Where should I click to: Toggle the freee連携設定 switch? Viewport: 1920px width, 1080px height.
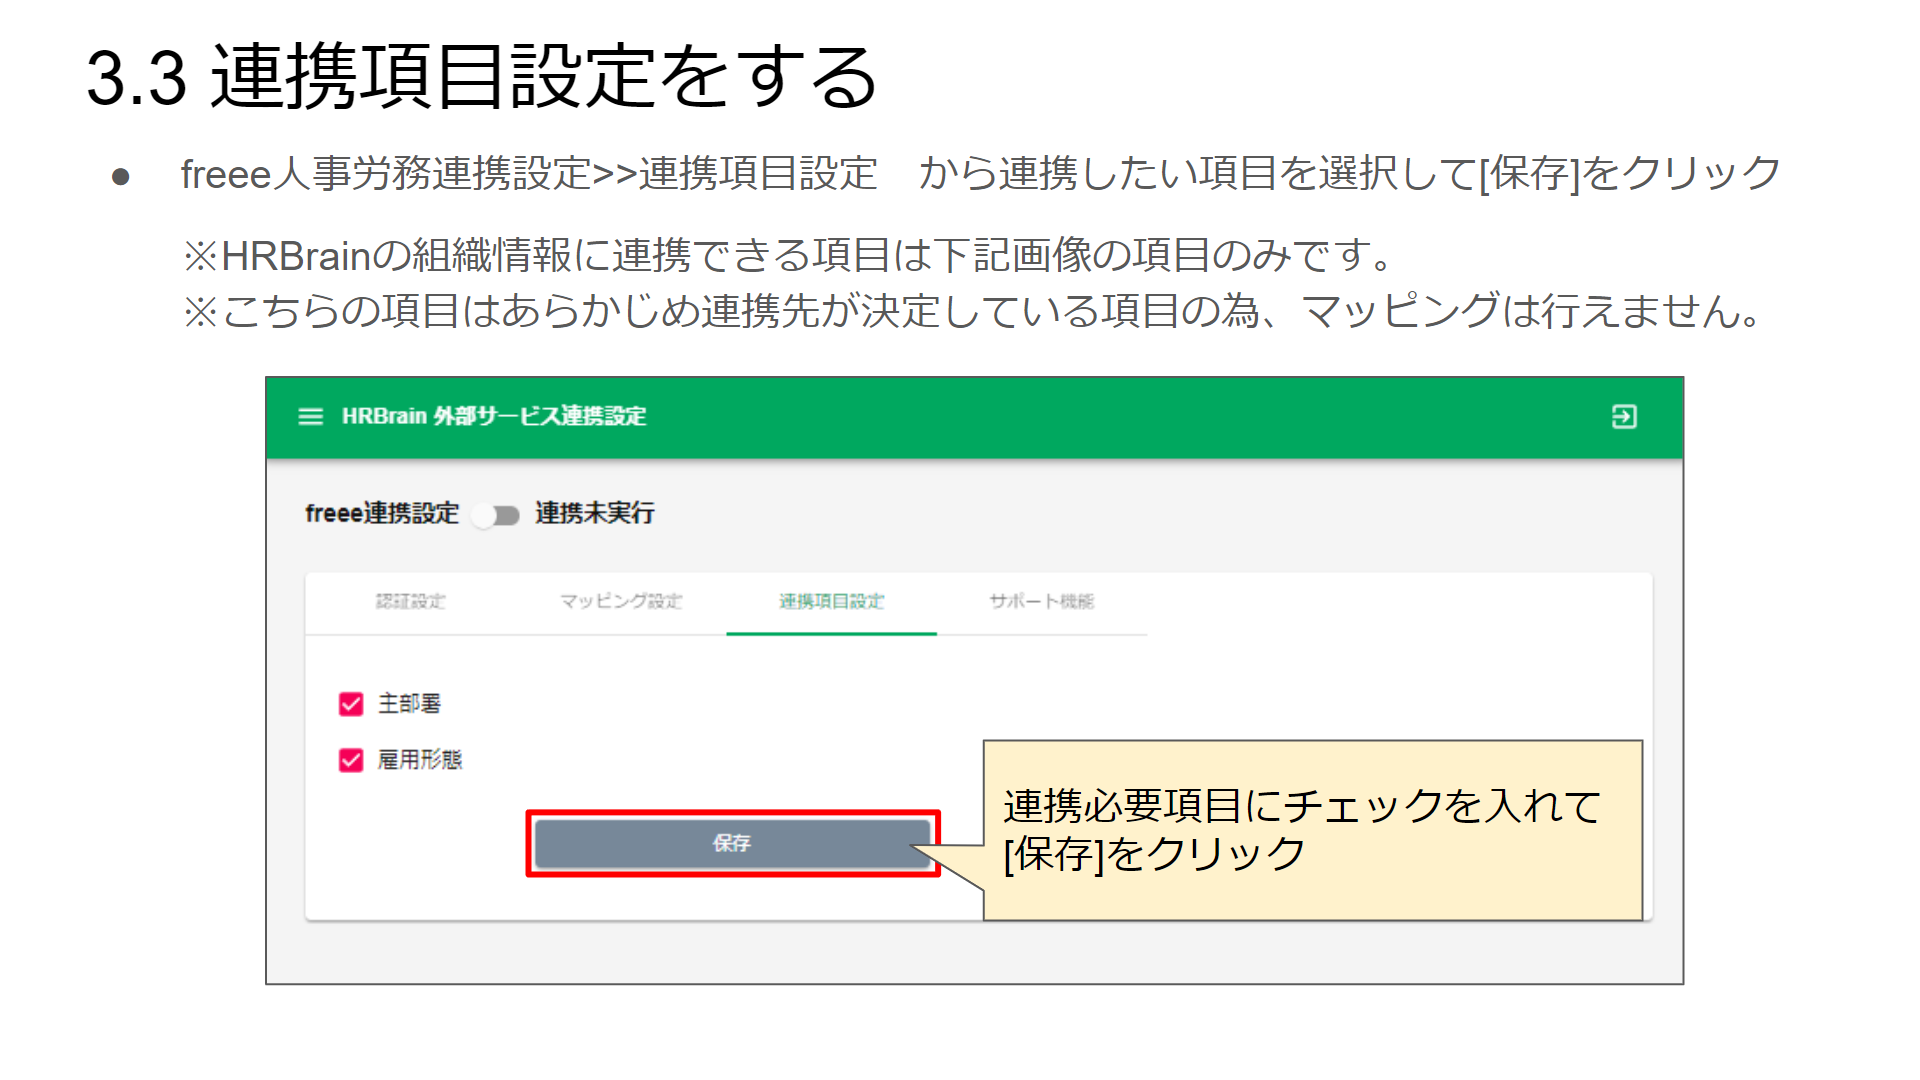coord(496,515)
